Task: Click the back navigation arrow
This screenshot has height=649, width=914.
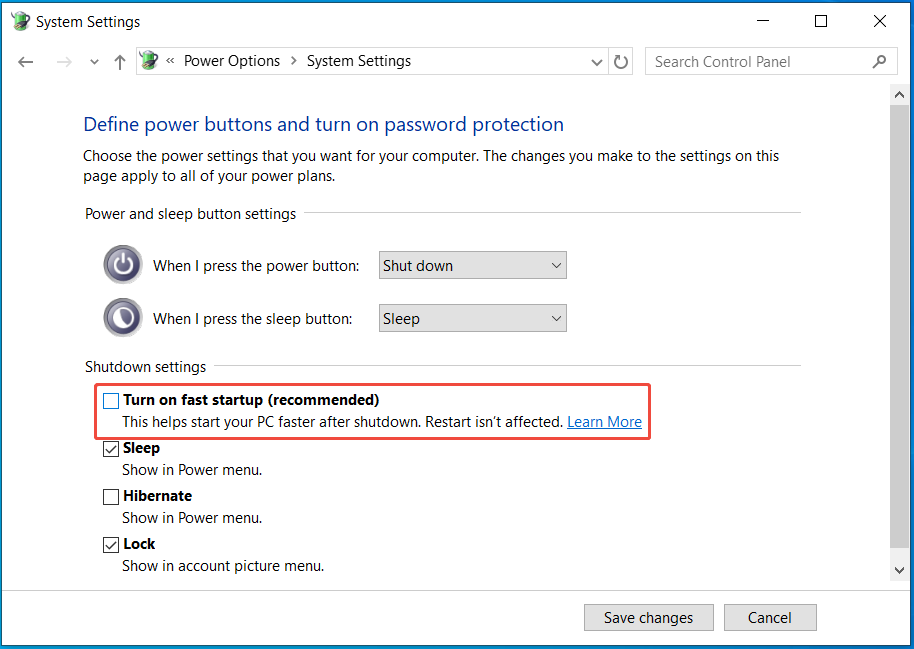Action: [25, 61]
